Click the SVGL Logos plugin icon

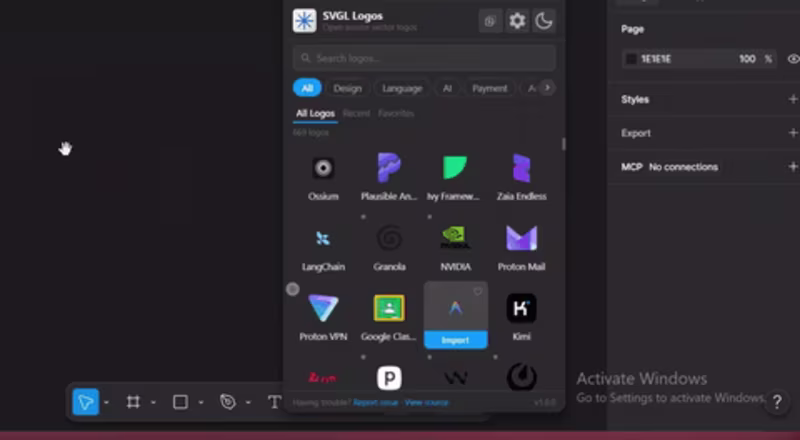tap(305, 21)
